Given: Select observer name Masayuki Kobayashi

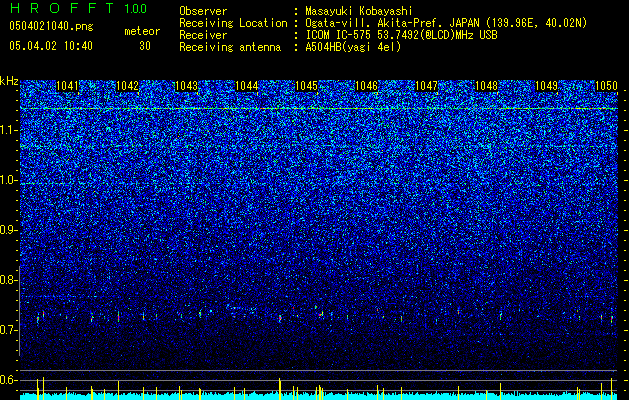Looking at the screenshot, I should coord(358,11).
